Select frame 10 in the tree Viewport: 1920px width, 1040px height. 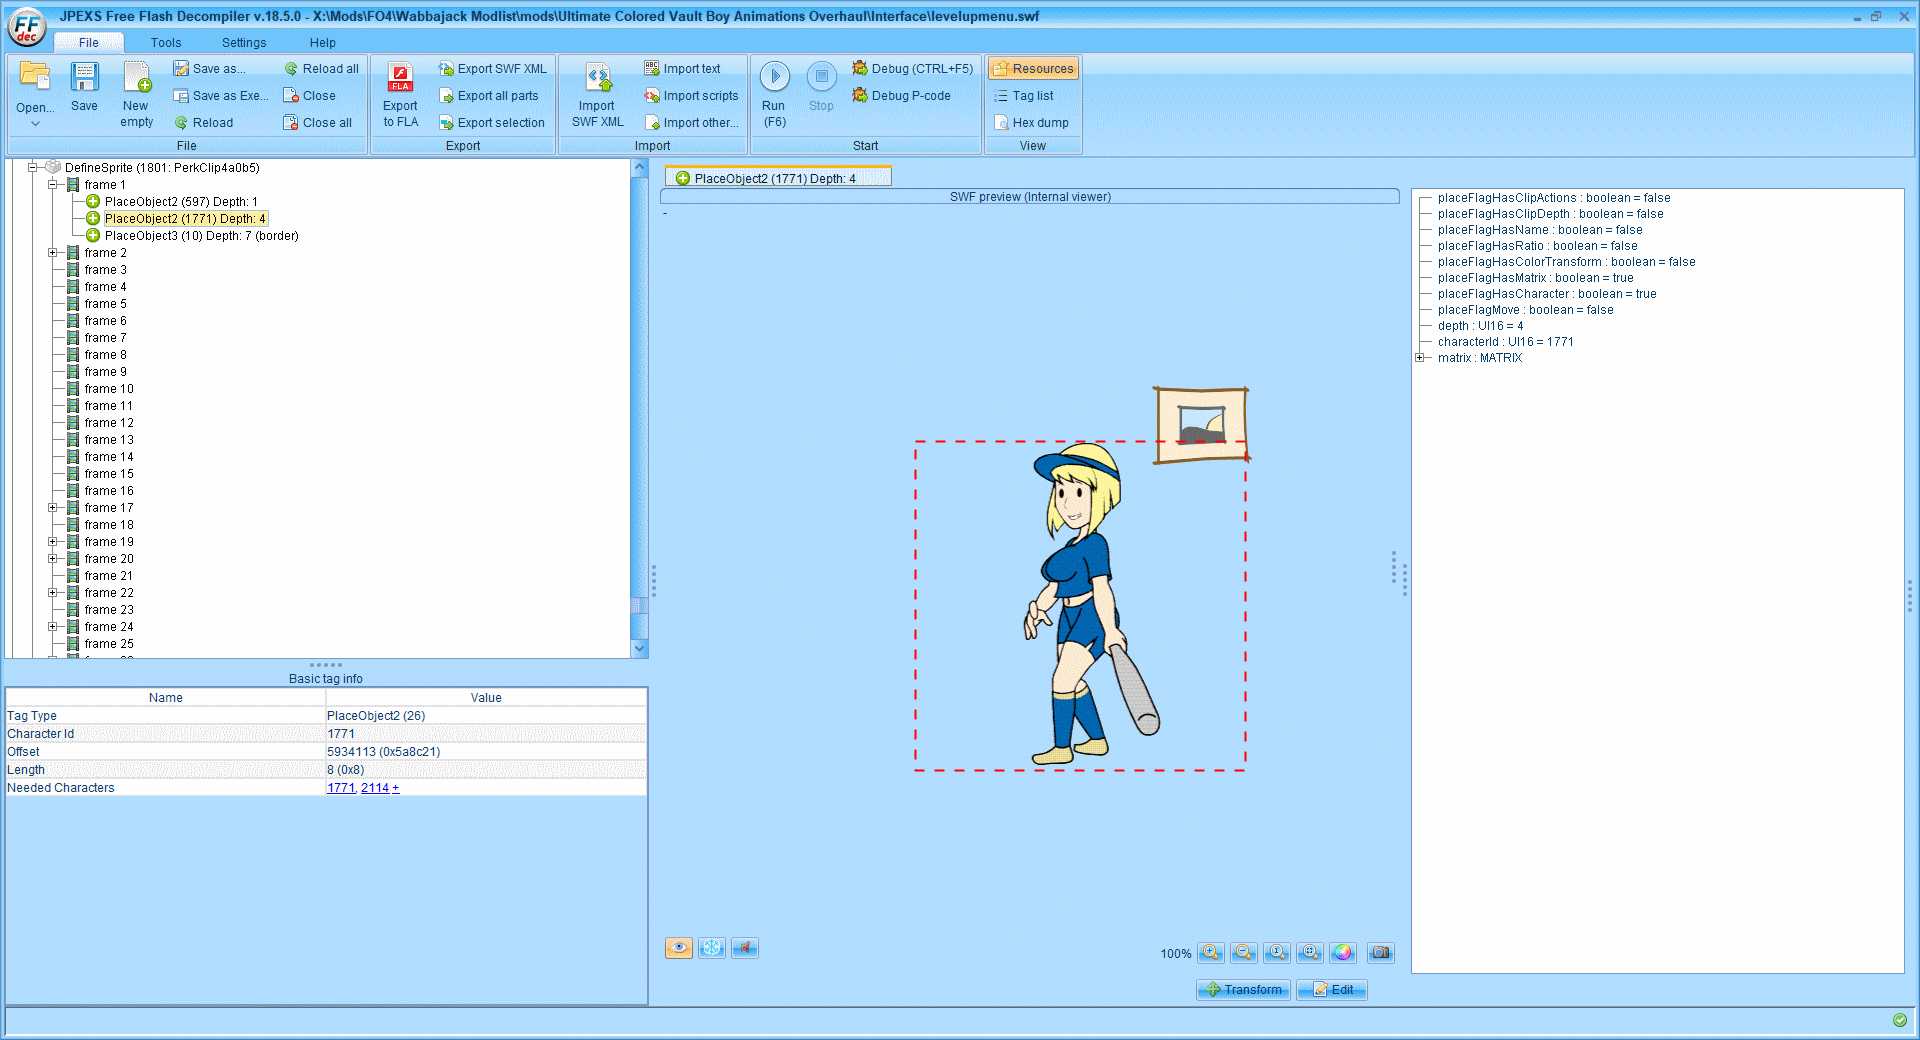[x=109, y=389]
